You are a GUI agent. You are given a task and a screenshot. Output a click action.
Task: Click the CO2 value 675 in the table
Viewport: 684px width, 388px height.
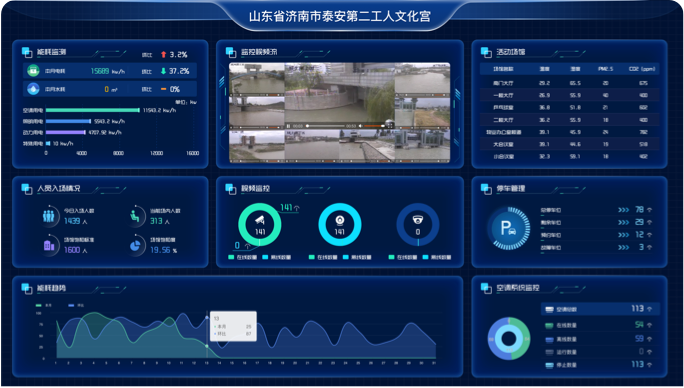[643, 83]
